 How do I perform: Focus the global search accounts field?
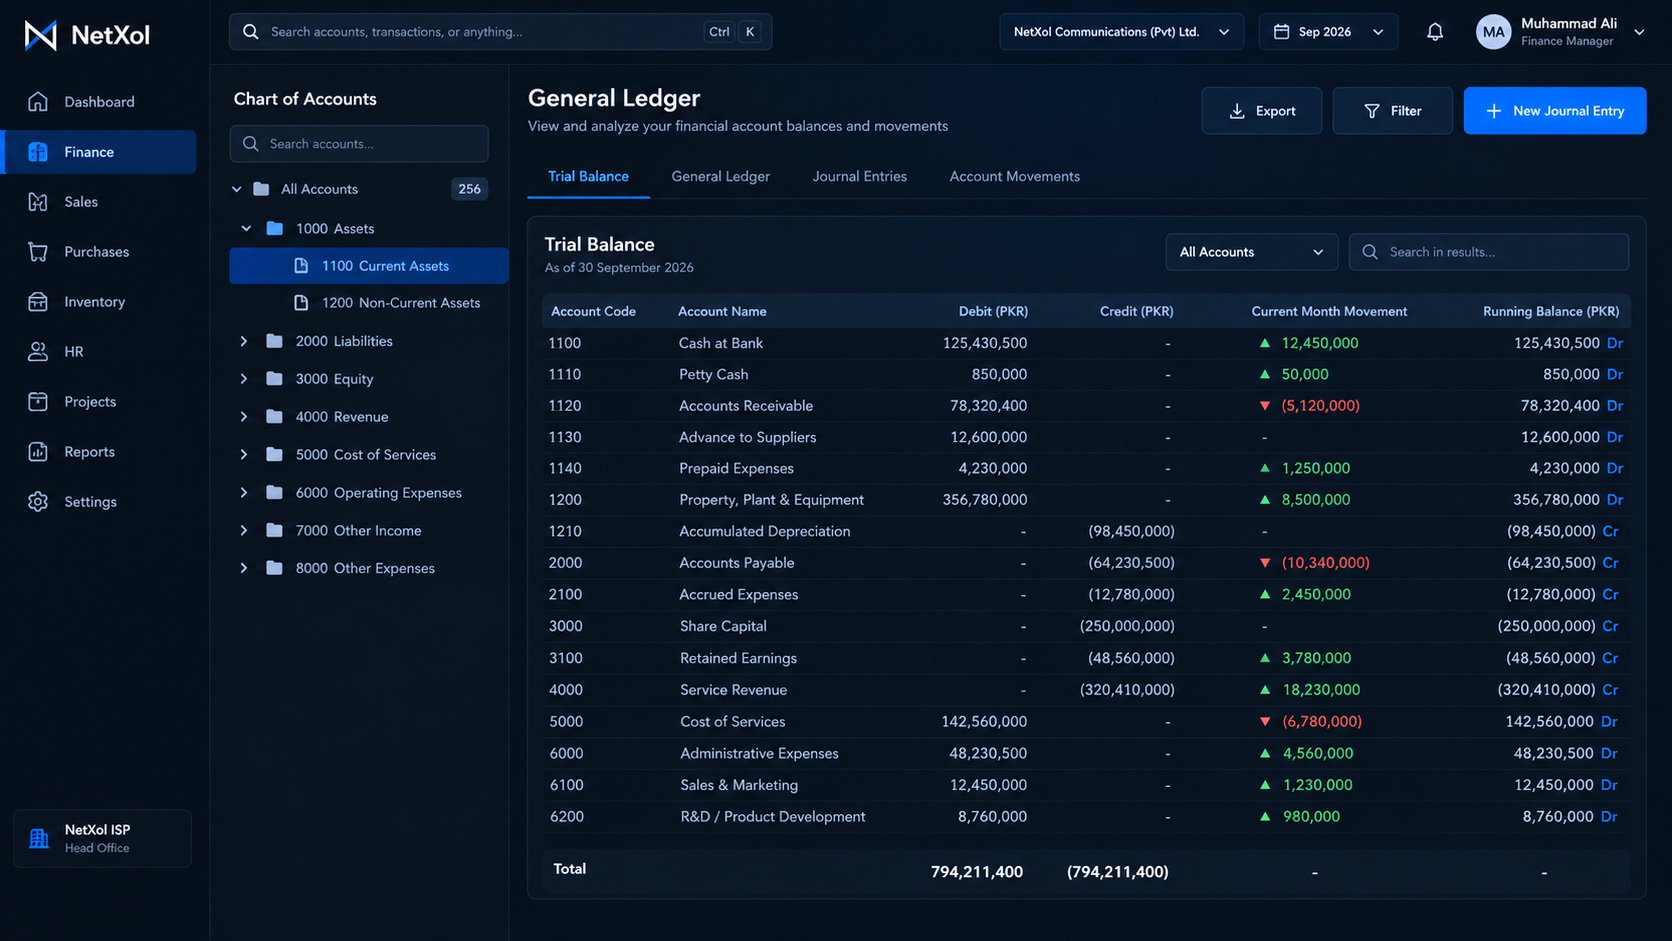(500, 32)
